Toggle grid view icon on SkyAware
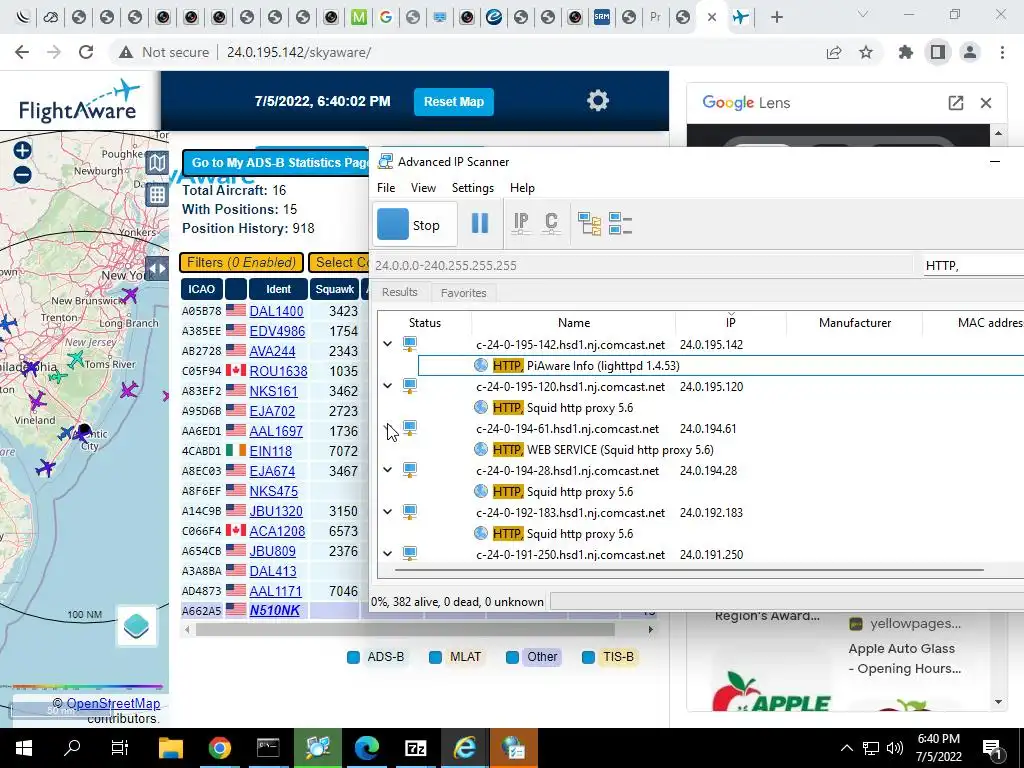 point(157,194)
